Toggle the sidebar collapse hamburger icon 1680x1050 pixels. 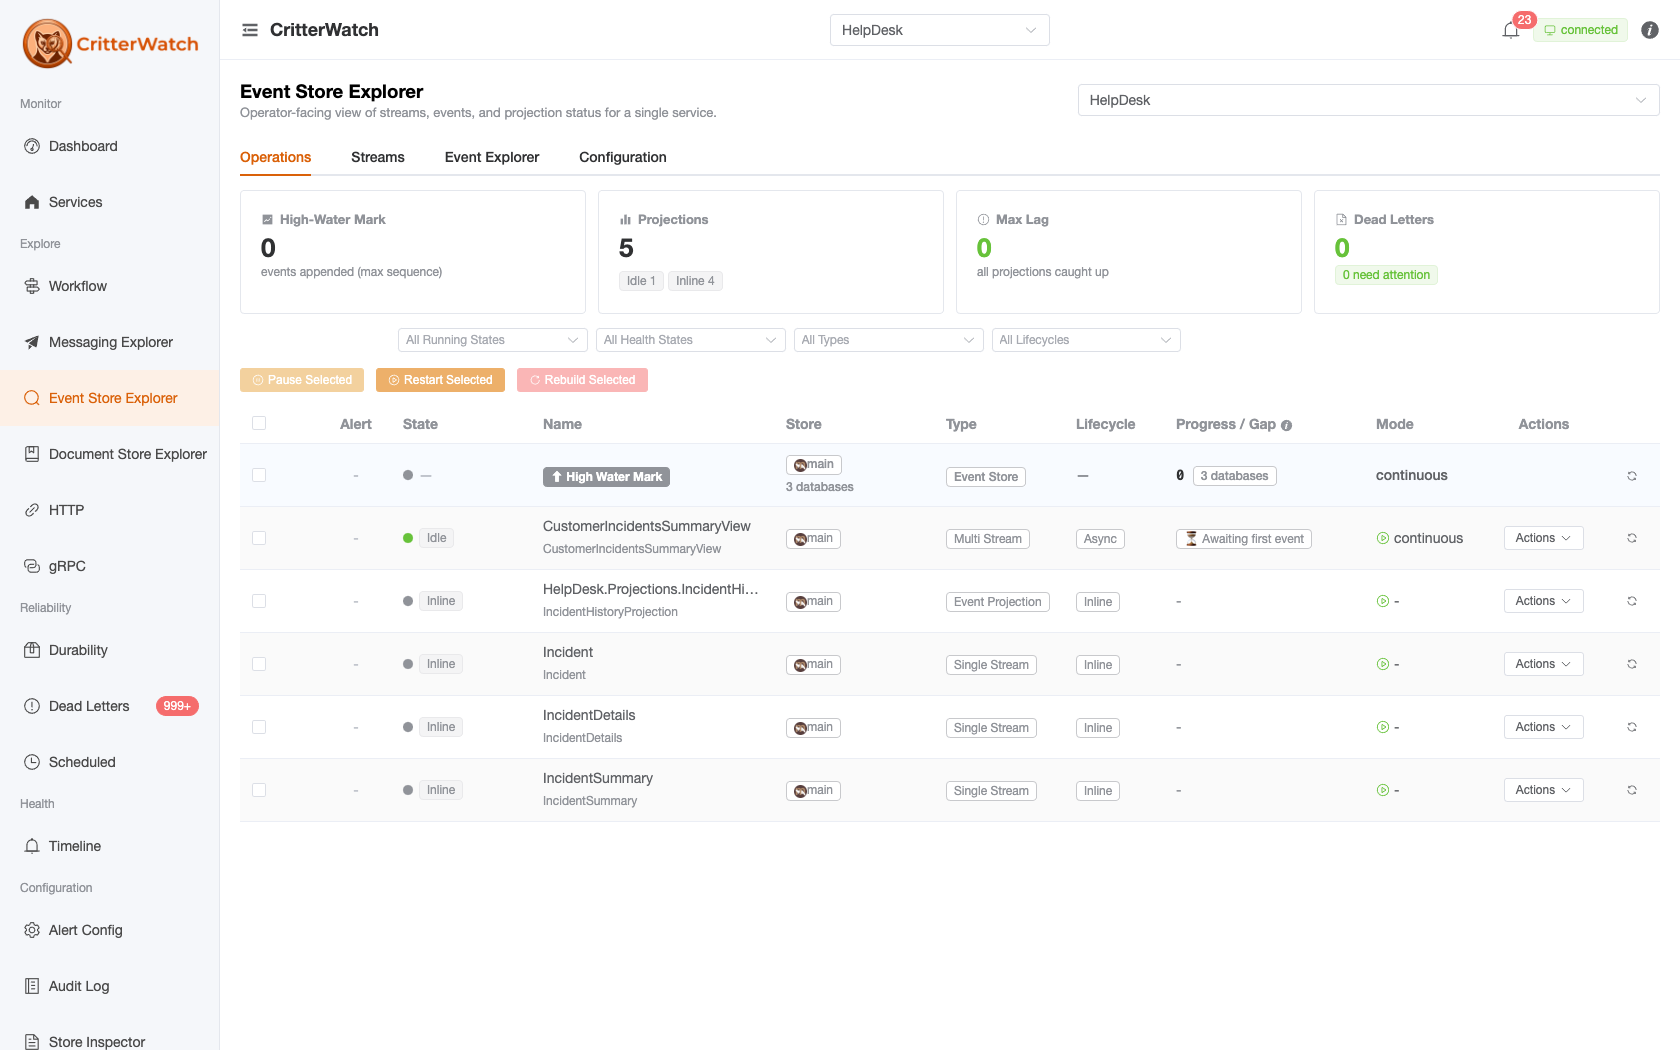point(250,30)
